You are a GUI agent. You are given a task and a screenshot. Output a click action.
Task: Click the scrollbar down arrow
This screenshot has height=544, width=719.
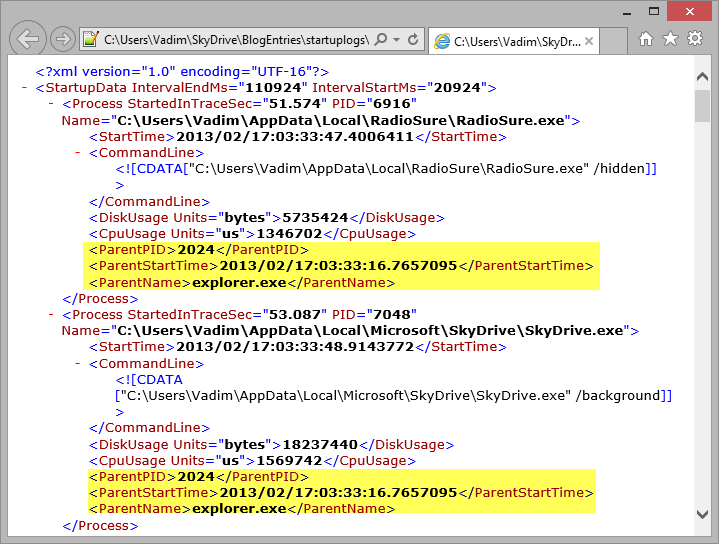pos(702,514)
